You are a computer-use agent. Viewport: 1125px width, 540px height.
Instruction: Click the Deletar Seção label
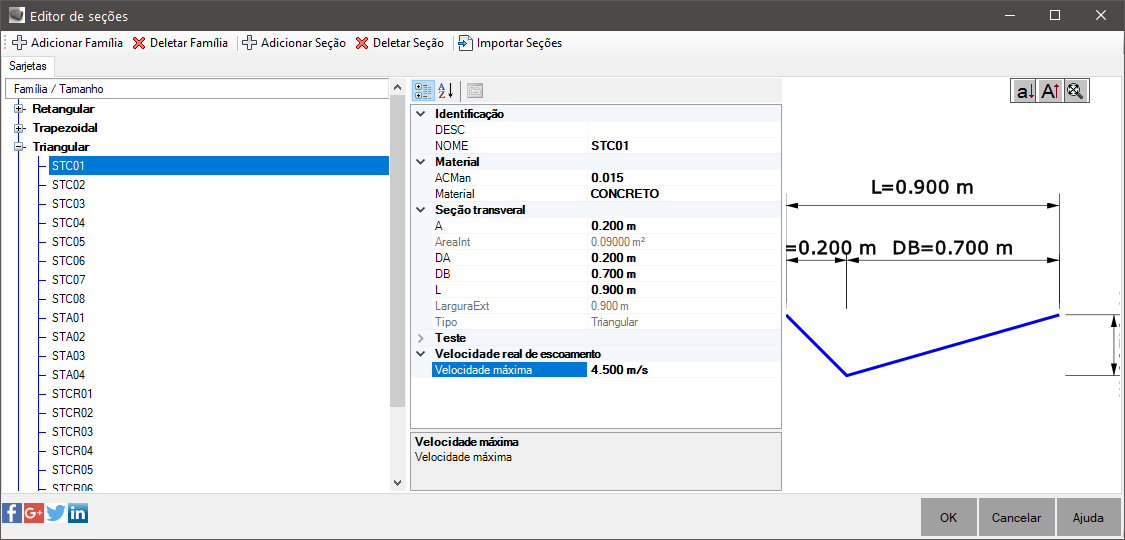click(x=408, y=43)
